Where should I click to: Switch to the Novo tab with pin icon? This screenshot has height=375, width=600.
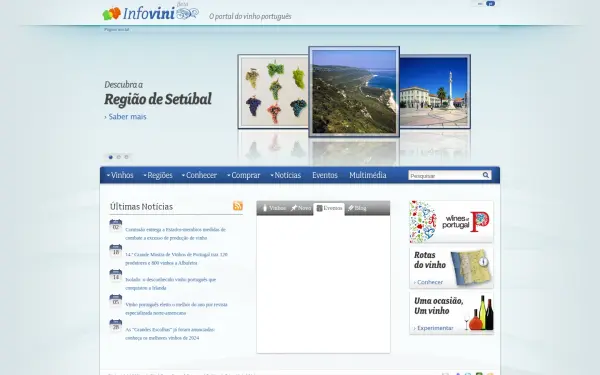coord(301,208)
